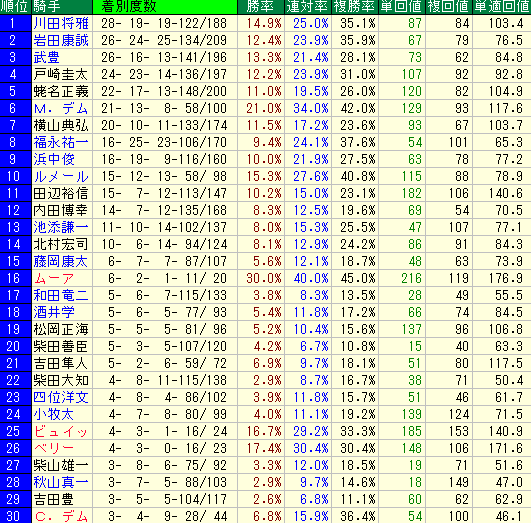Select jockey ベリー in row 26
The image size is (531, 523).
click(54, 448)
